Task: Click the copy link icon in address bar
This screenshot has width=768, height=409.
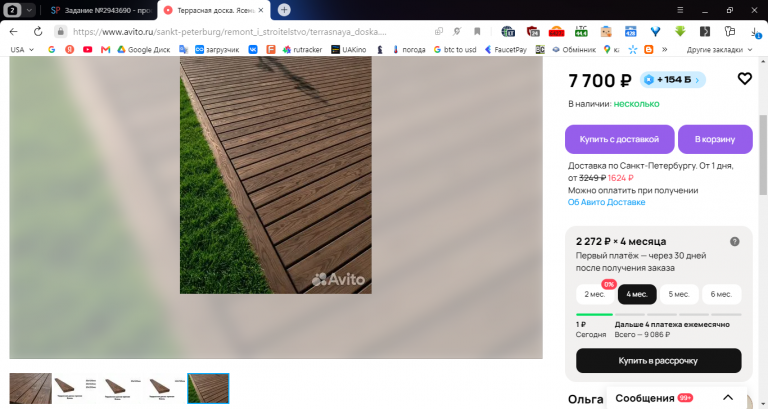Action: point(439,31)
